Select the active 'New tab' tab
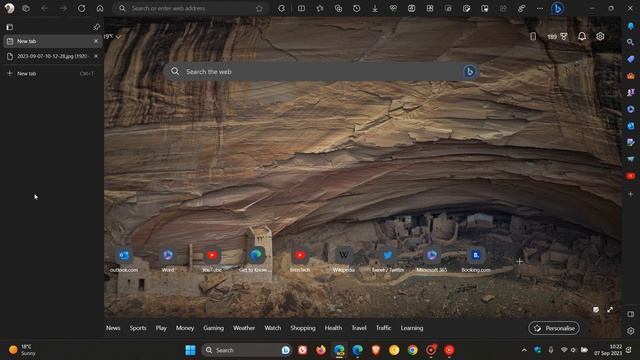 (52, 41)
